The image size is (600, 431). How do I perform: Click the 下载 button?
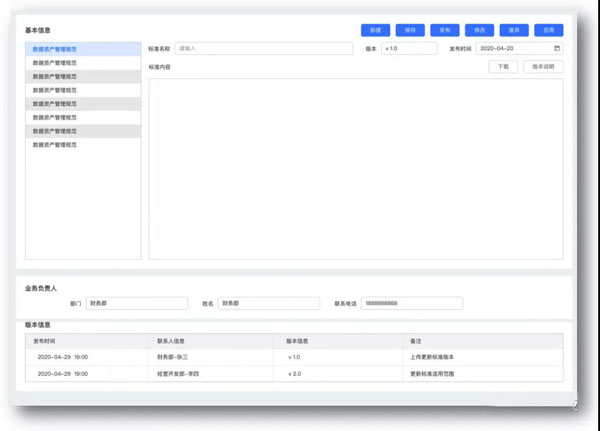click(503, 67)
